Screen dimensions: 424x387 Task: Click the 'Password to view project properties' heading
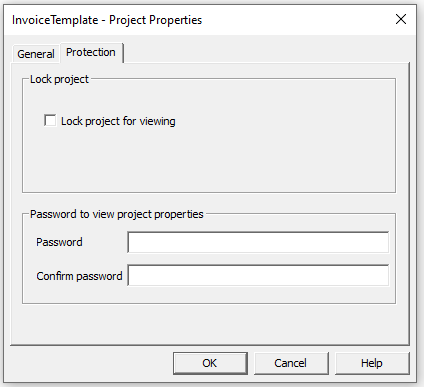[117, 214]
